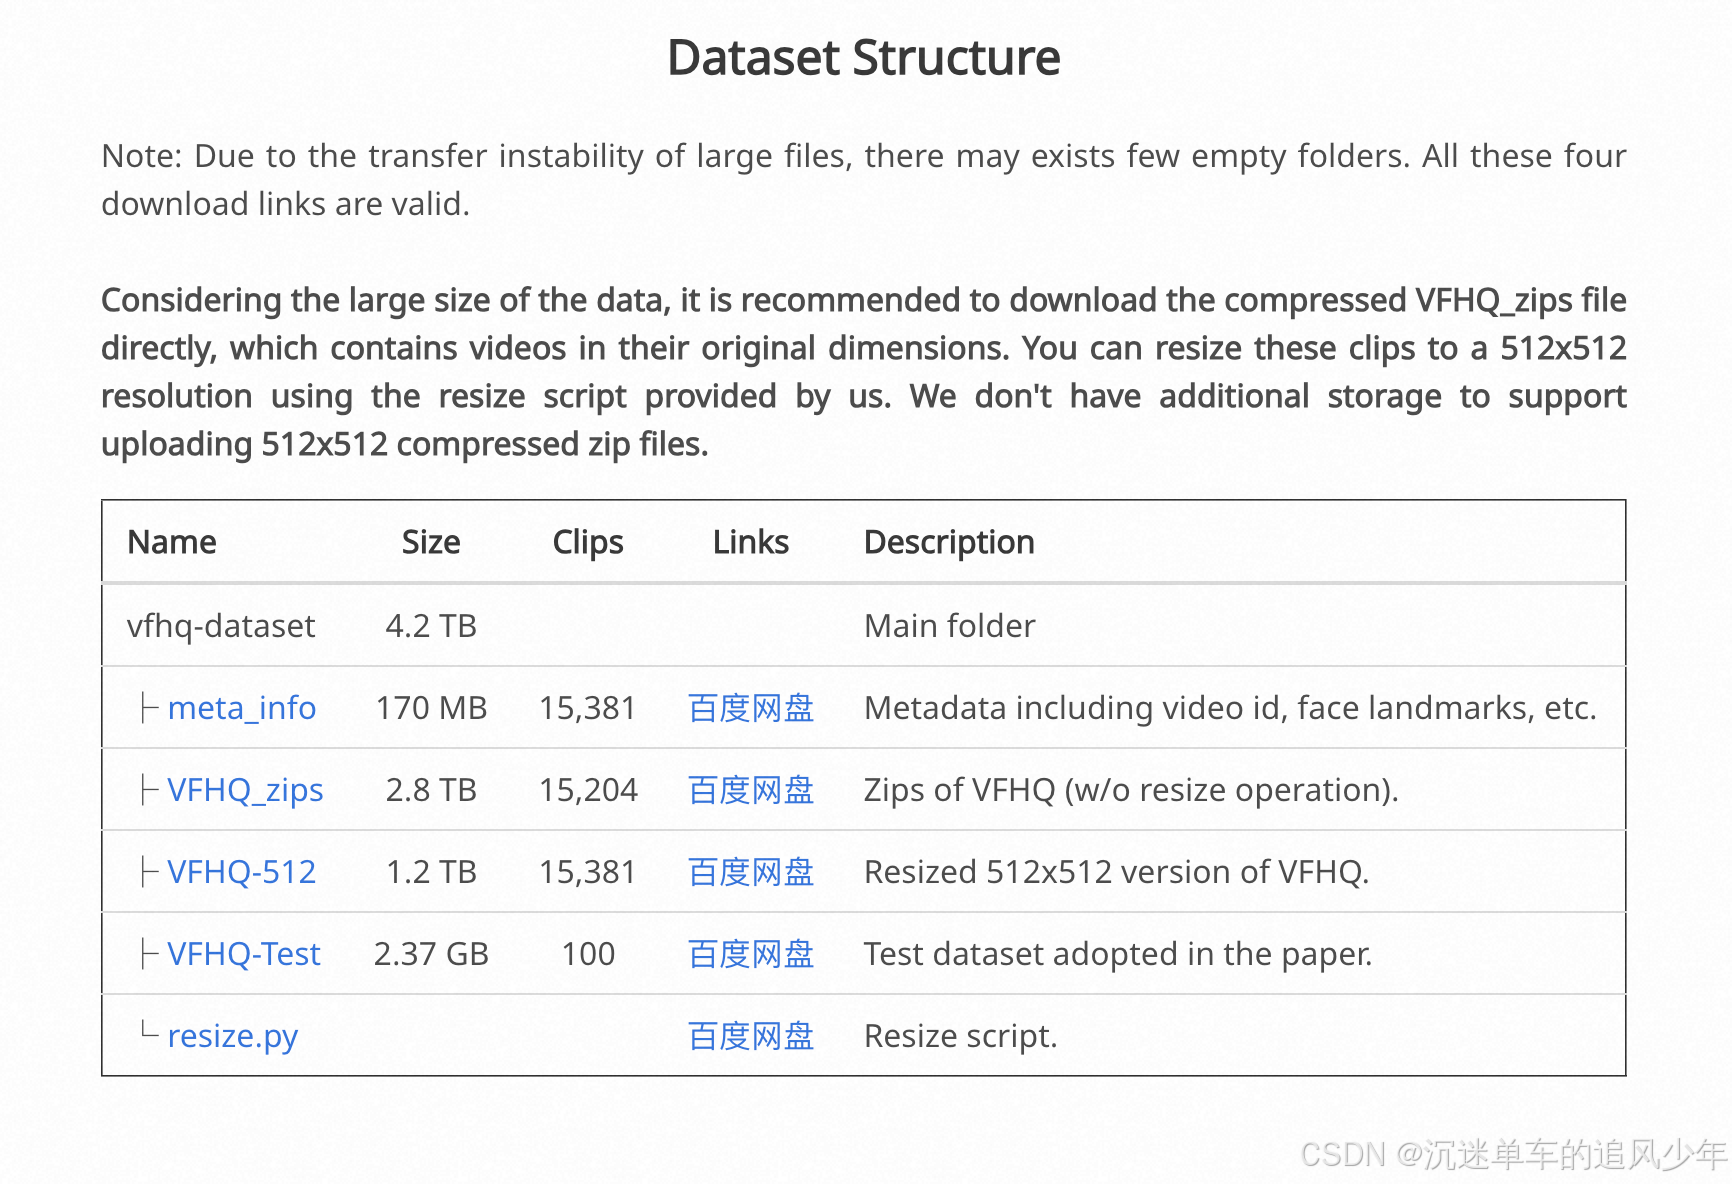Viewport: 1732px width, 1184px height.
Task: Click the Description column header
Action: point(949,542)
